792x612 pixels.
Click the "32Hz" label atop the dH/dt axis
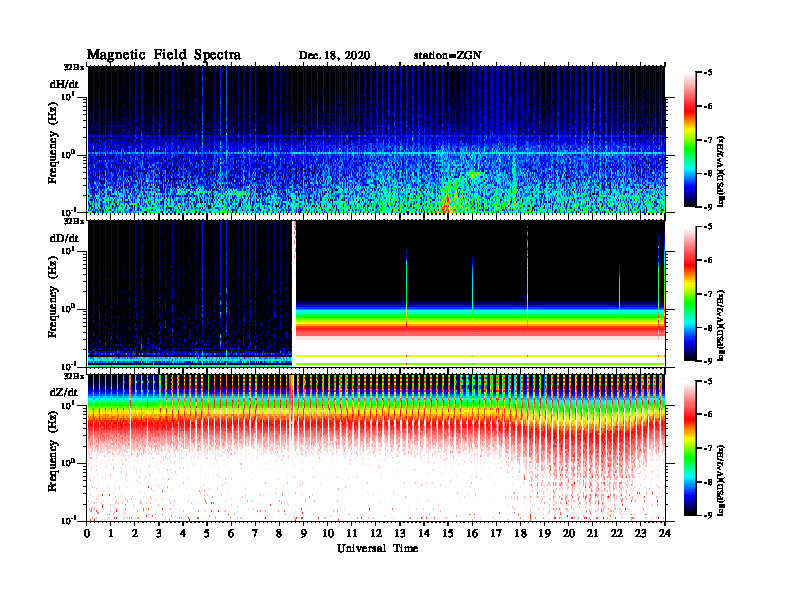(x=74, y=67)
